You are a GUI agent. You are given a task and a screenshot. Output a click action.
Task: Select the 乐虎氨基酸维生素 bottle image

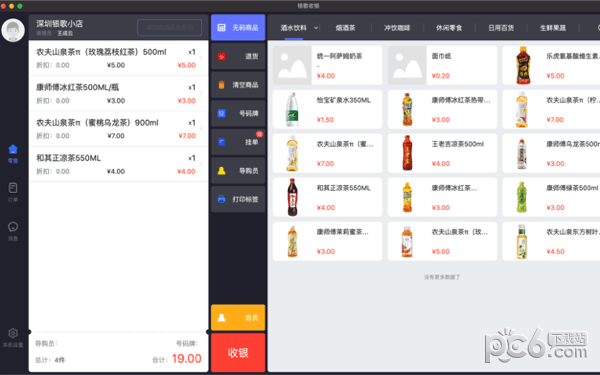(x=523, y=65)
